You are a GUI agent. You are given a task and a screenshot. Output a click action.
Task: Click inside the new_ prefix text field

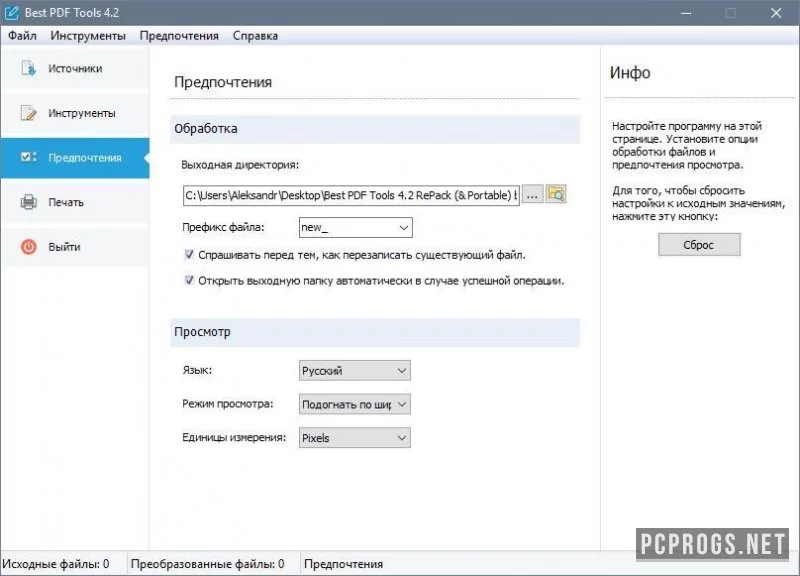[x=348, y=228]
